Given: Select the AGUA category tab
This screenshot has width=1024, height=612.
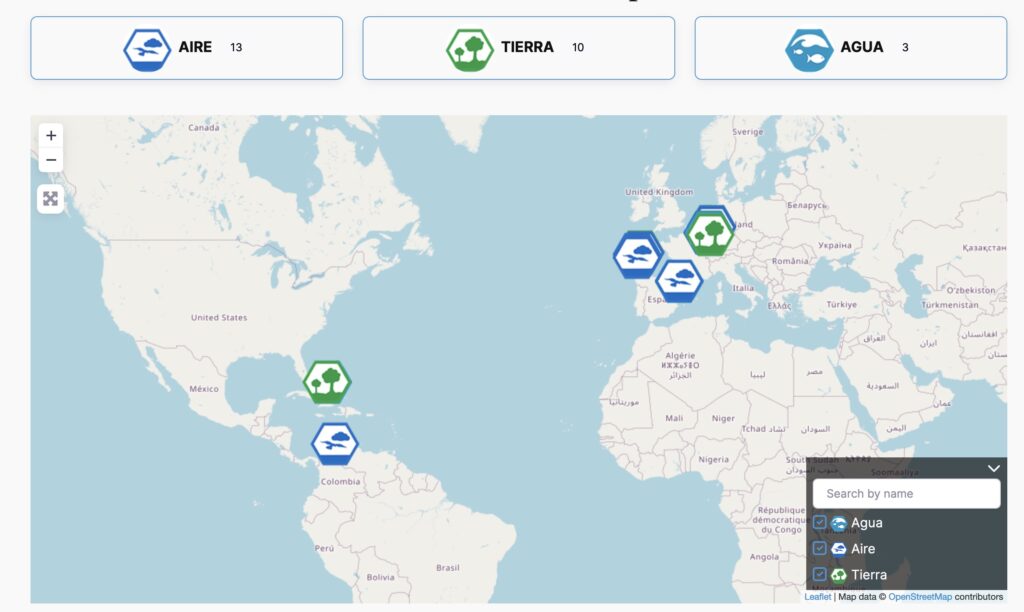Looking at the screenshot, I should [850, 48].
